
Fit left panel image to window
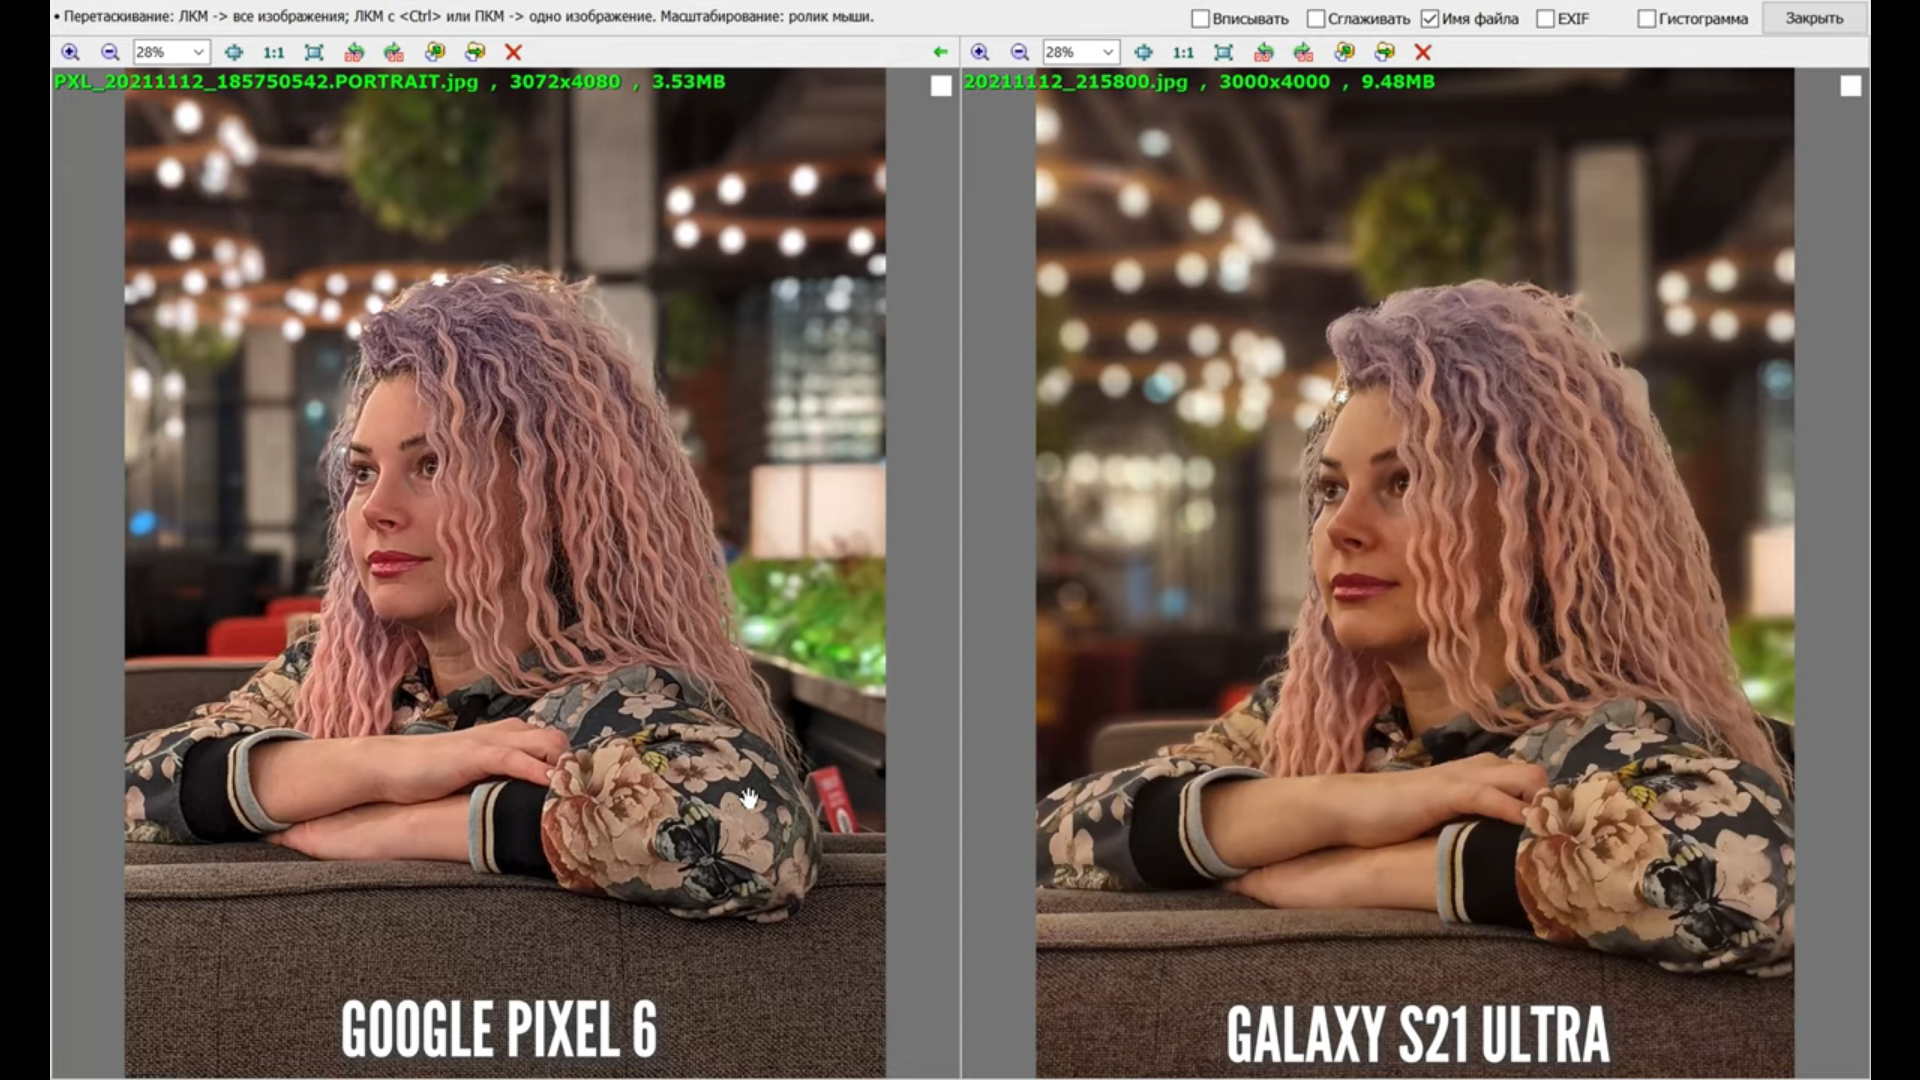314,52
